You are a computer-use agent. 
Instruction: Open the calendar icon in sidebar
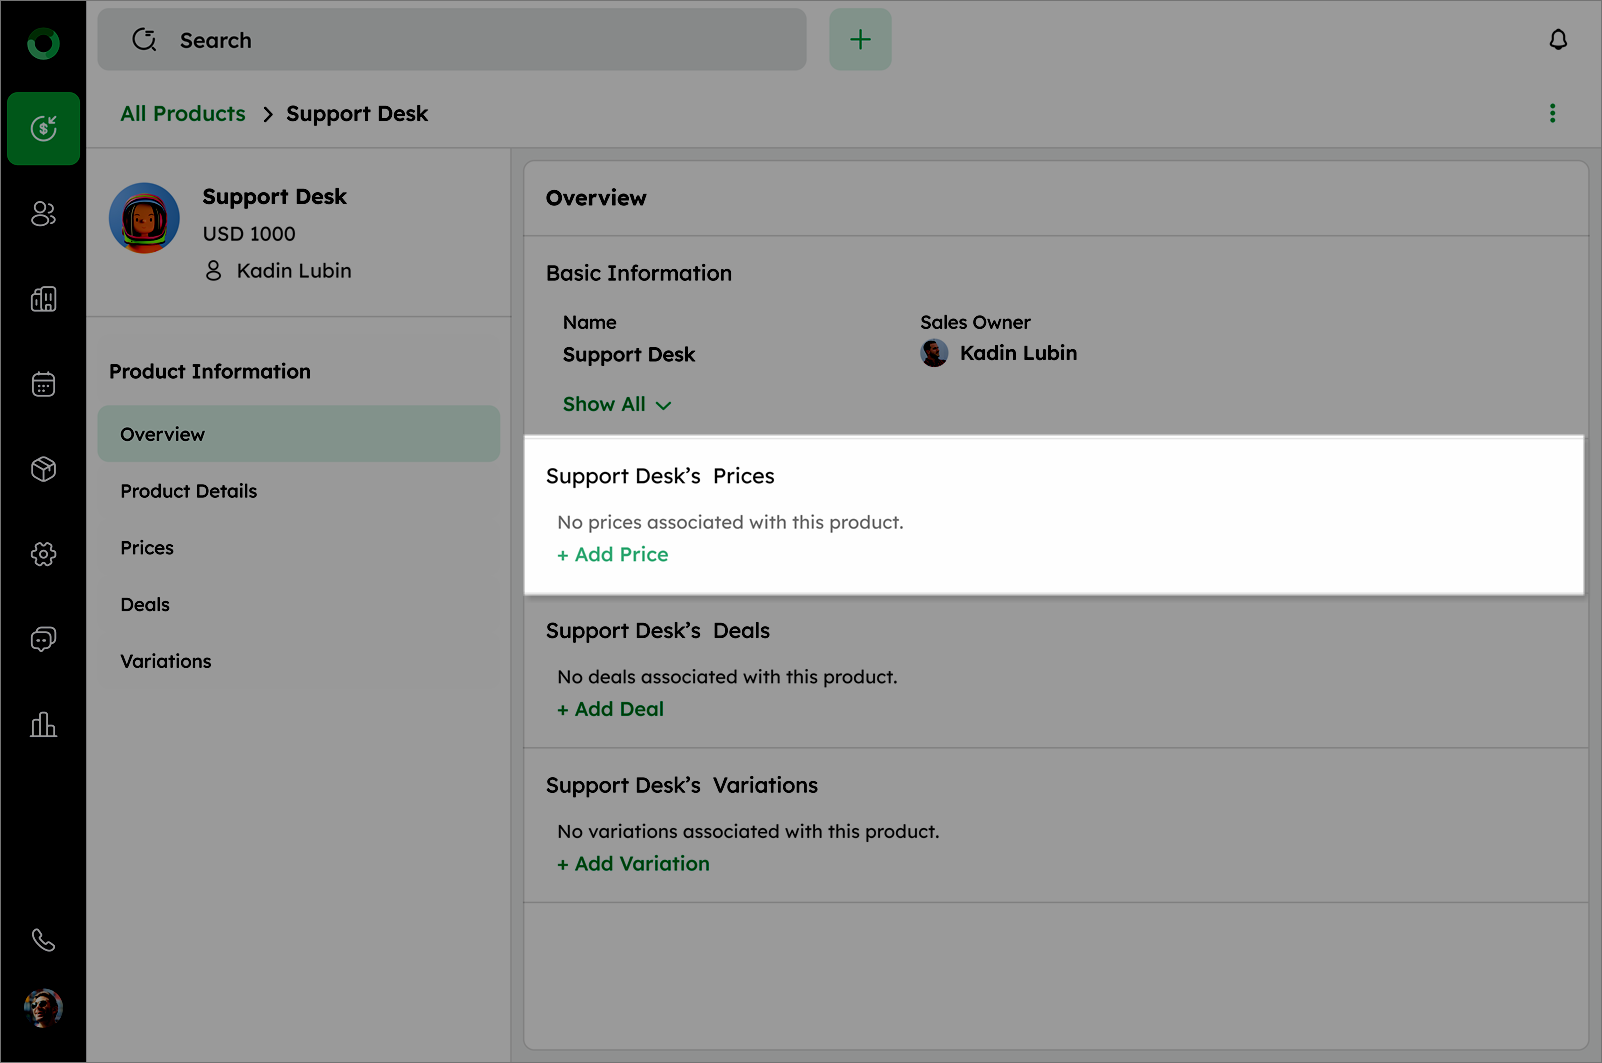pos(43,384)
